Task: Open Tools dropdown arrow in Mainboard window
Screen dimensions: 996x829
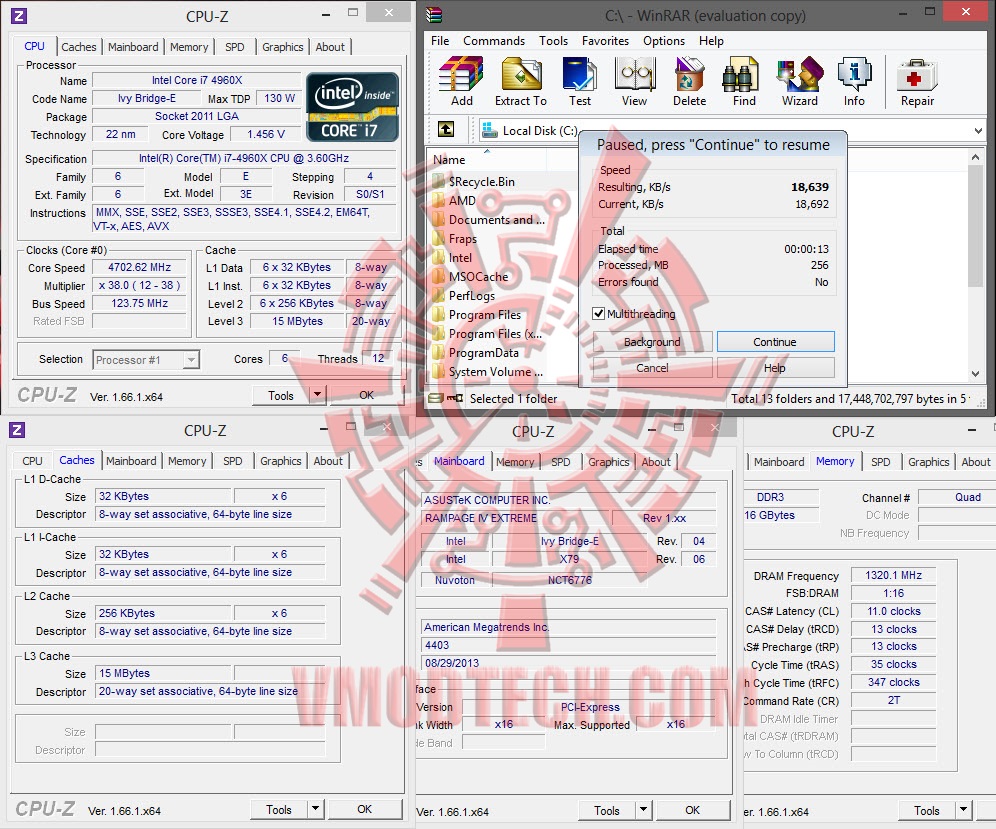Action: [x=643, y=810]
